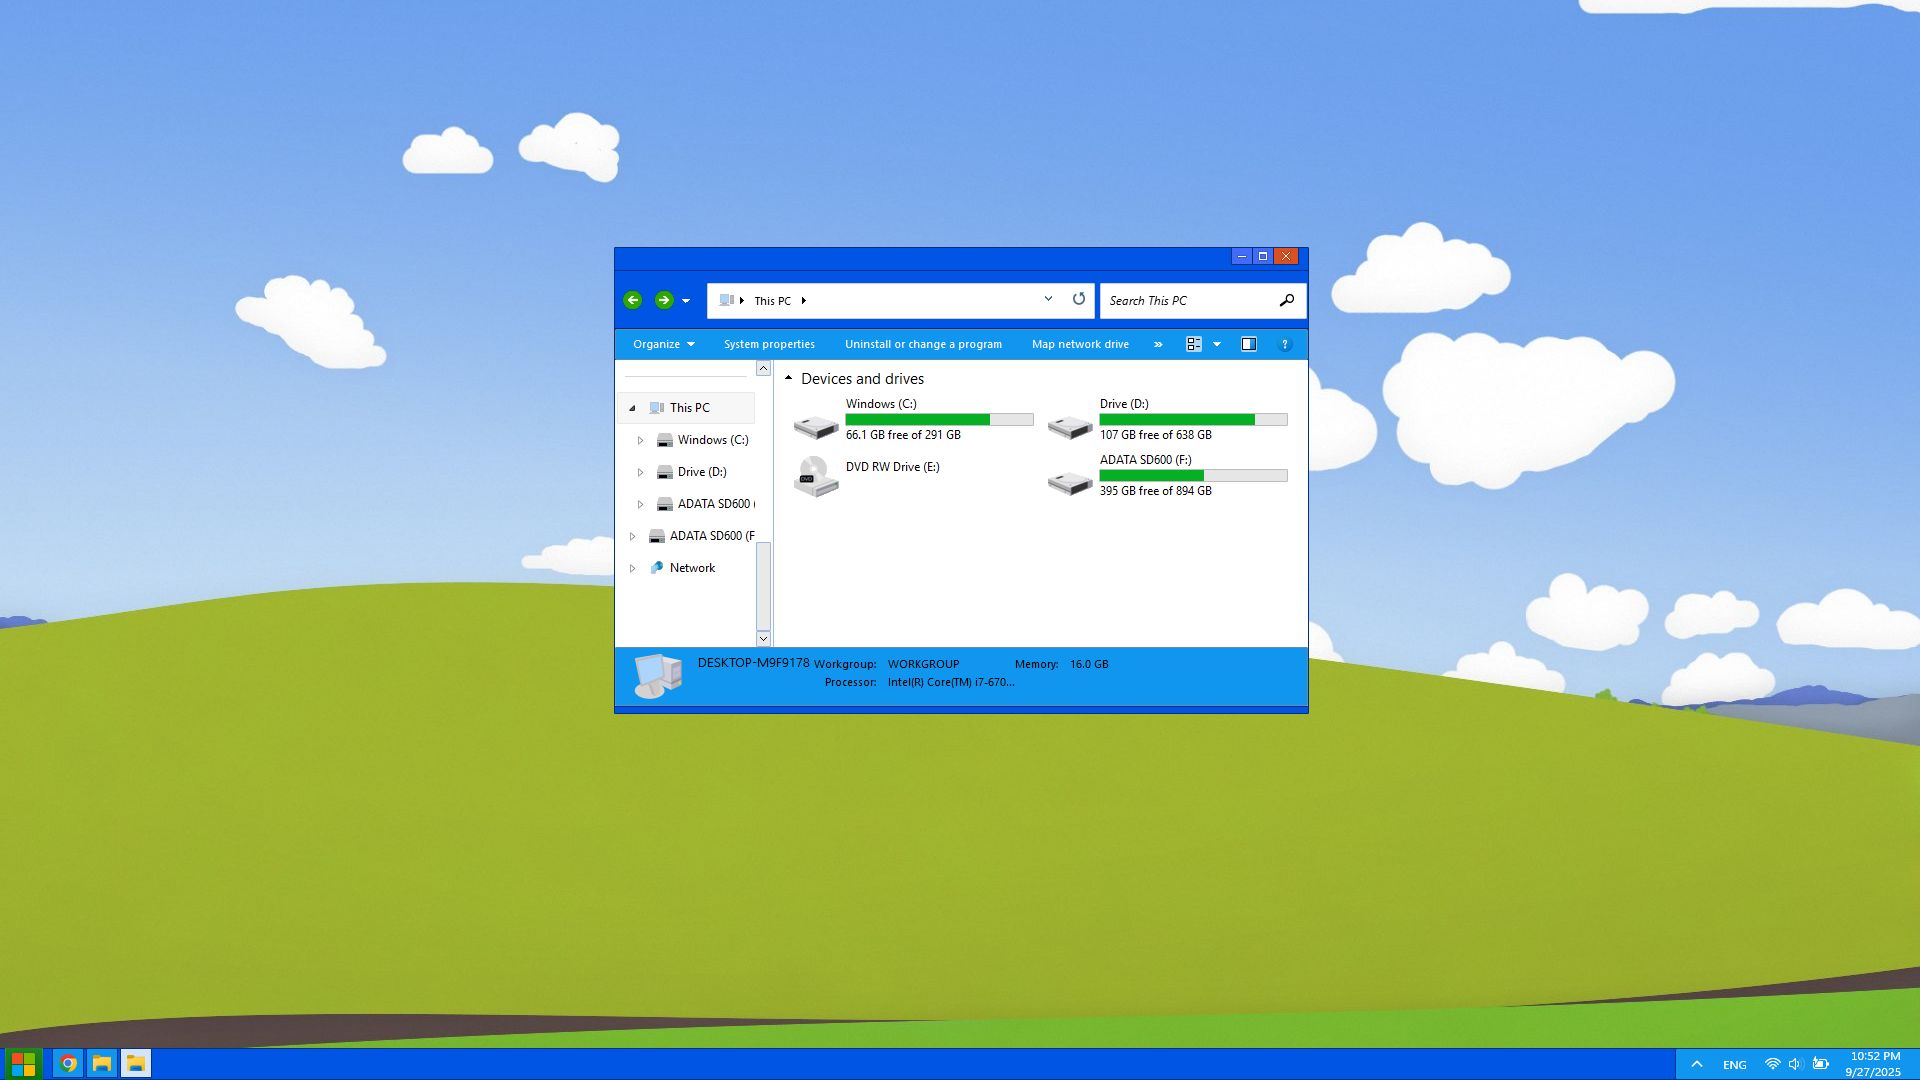Click the green Forward arrow button
Viewport: 1920px width, 1080px height.
click(x=664, y=300)
